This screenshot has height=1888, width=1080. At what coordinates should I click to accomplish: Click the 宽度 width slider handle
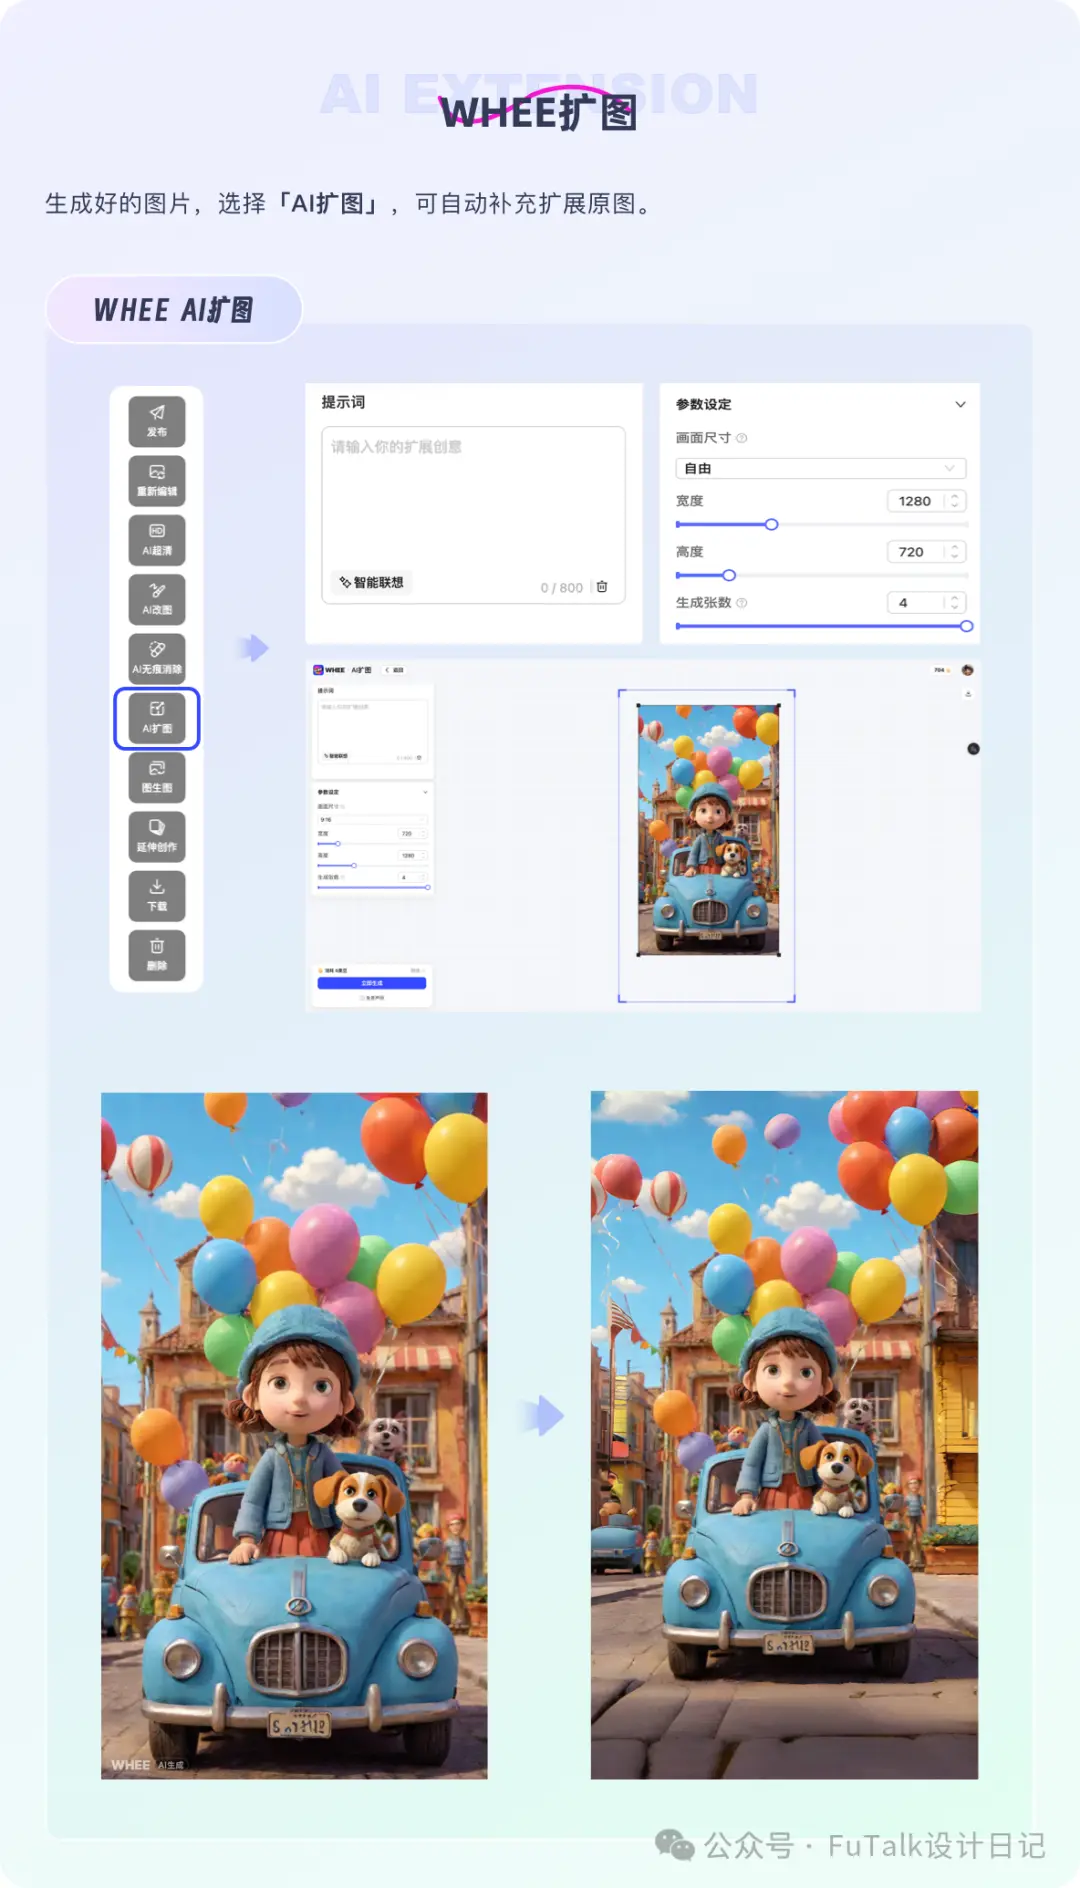click(x=771, y=524)
